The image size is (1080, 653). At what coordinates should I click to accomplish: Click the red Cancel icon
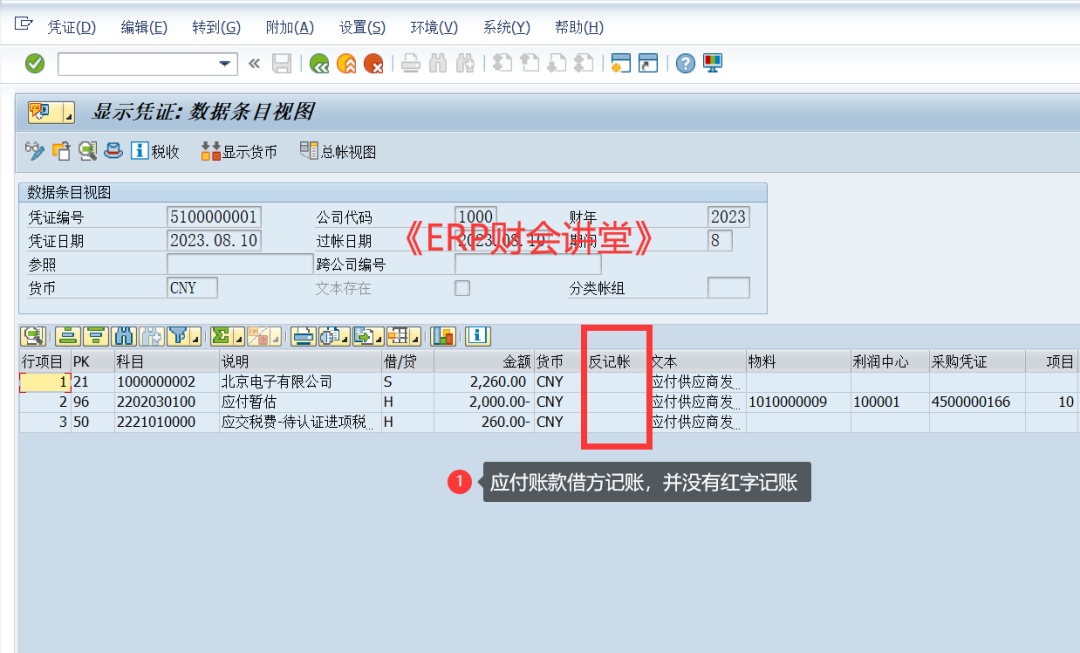pos(374,64)
